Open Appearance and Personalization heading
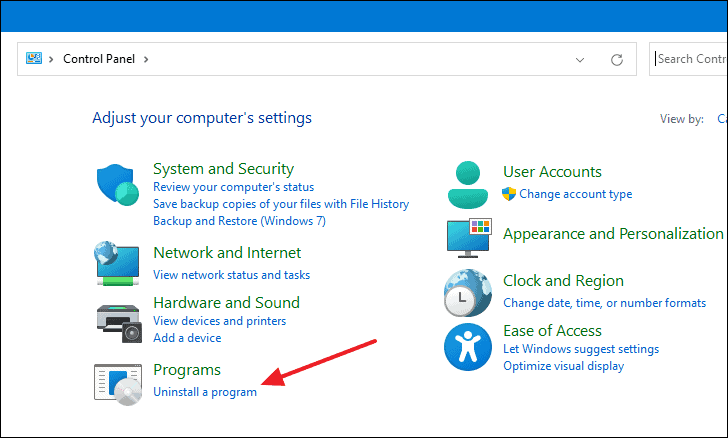 tap(613, 234)
